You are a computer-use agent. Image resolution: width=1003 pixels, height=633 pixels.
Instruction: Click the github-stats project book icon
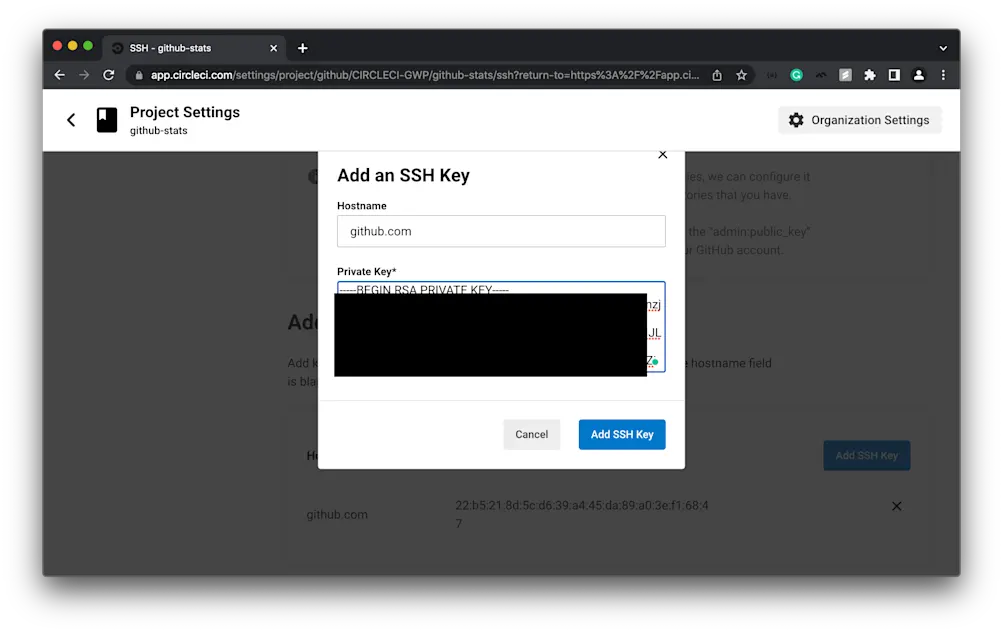[106, 119]
